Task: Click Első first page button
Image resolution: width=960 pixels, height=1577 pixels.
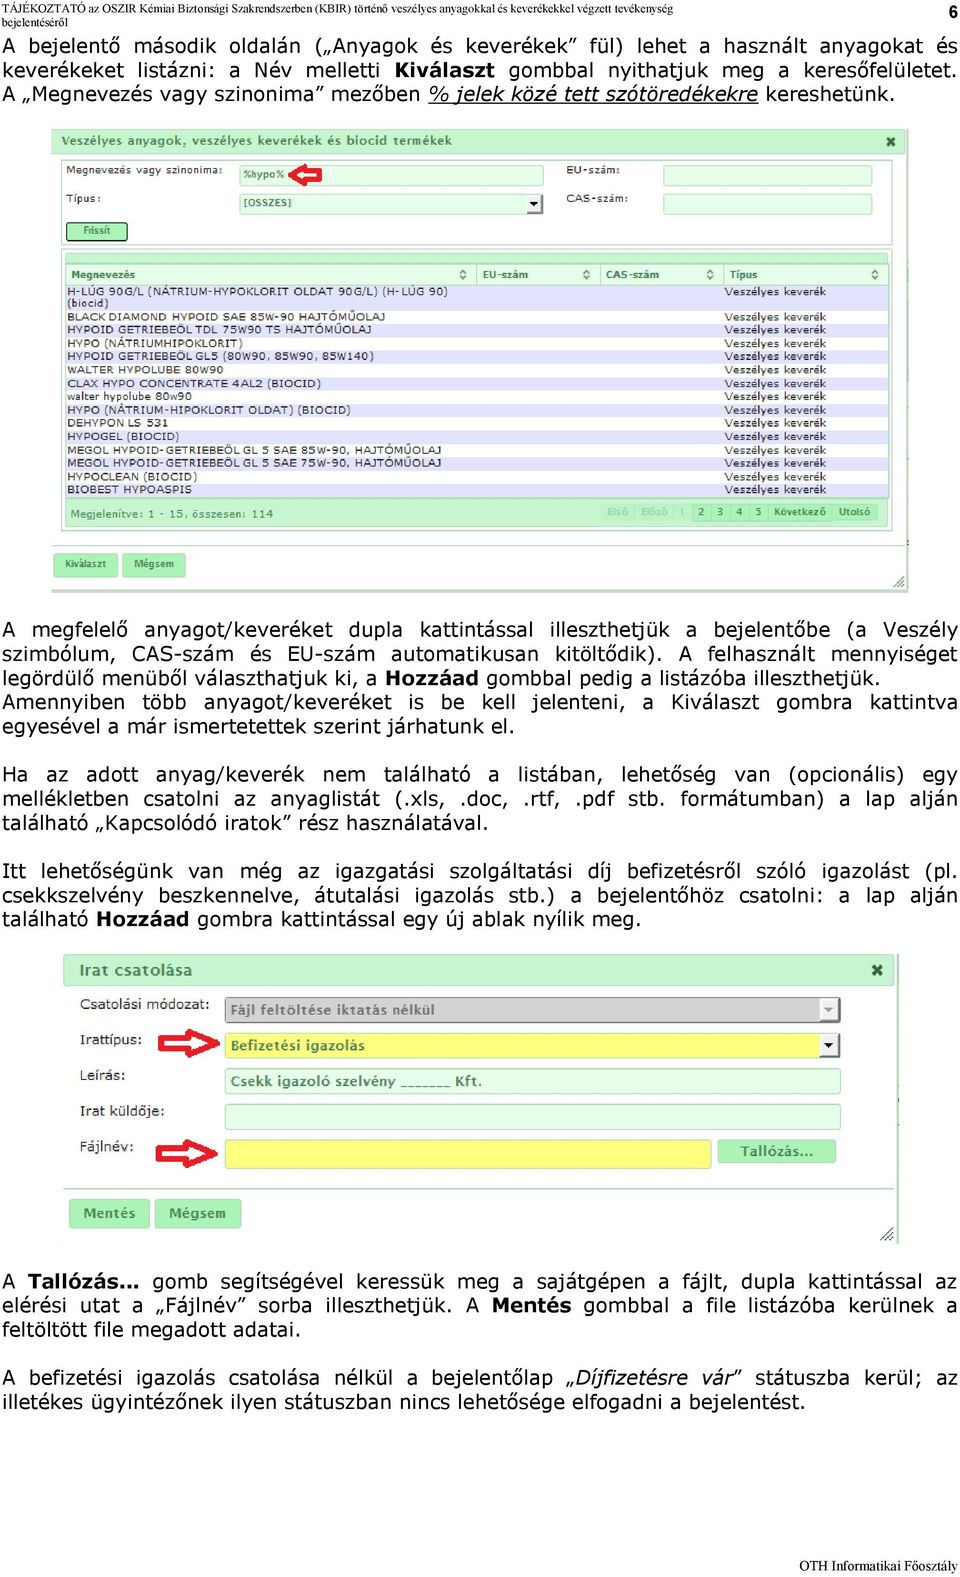Action: pos(618,512)
